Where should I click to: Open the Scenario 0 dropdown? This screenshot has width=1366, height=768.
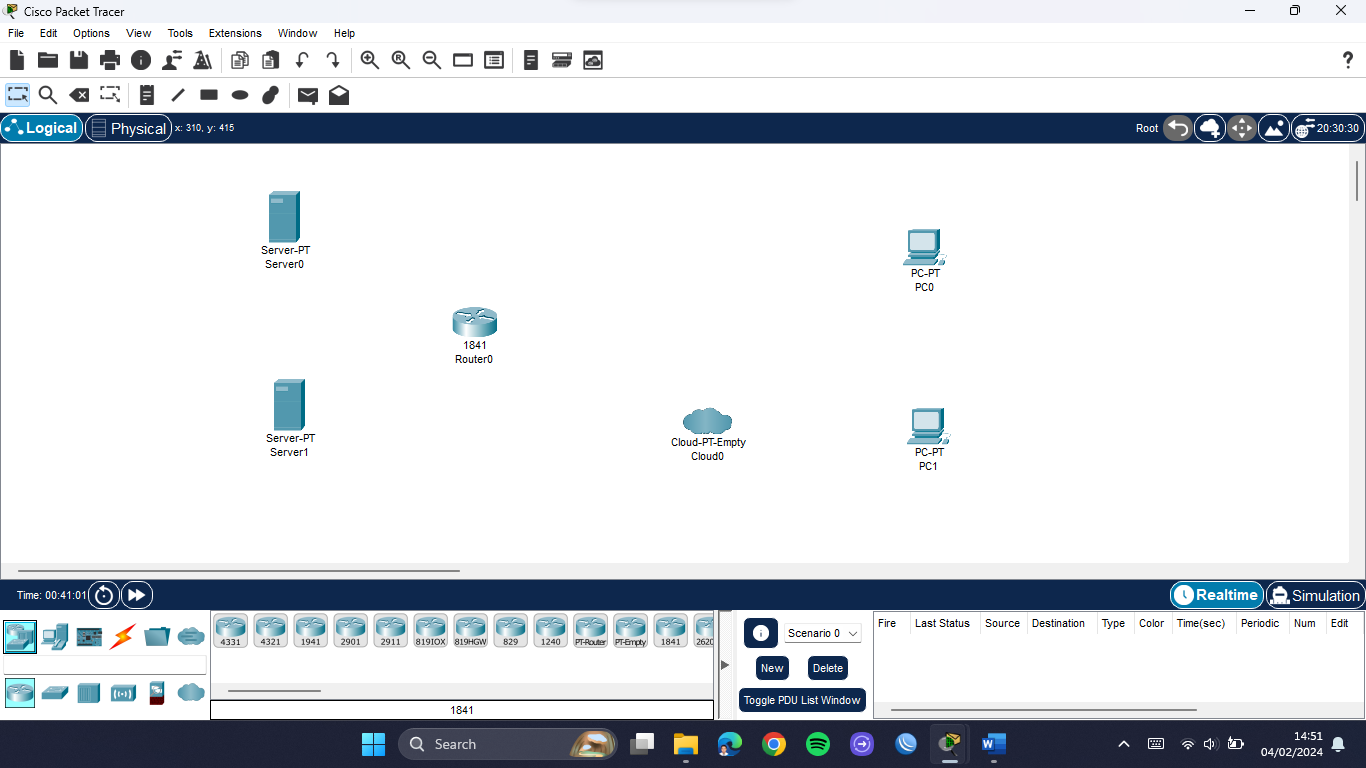point(822,633)
